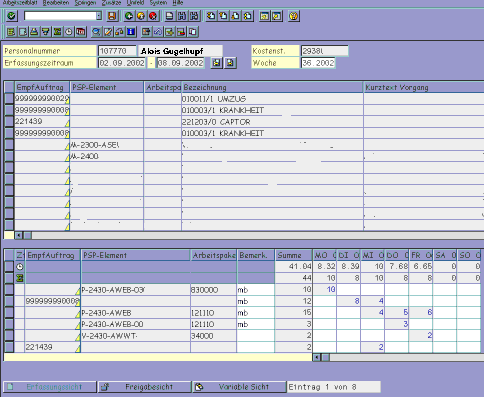484x397 pixels.
Task: Create new session icon
Action: pyautogui.click(x=264, y=16)
